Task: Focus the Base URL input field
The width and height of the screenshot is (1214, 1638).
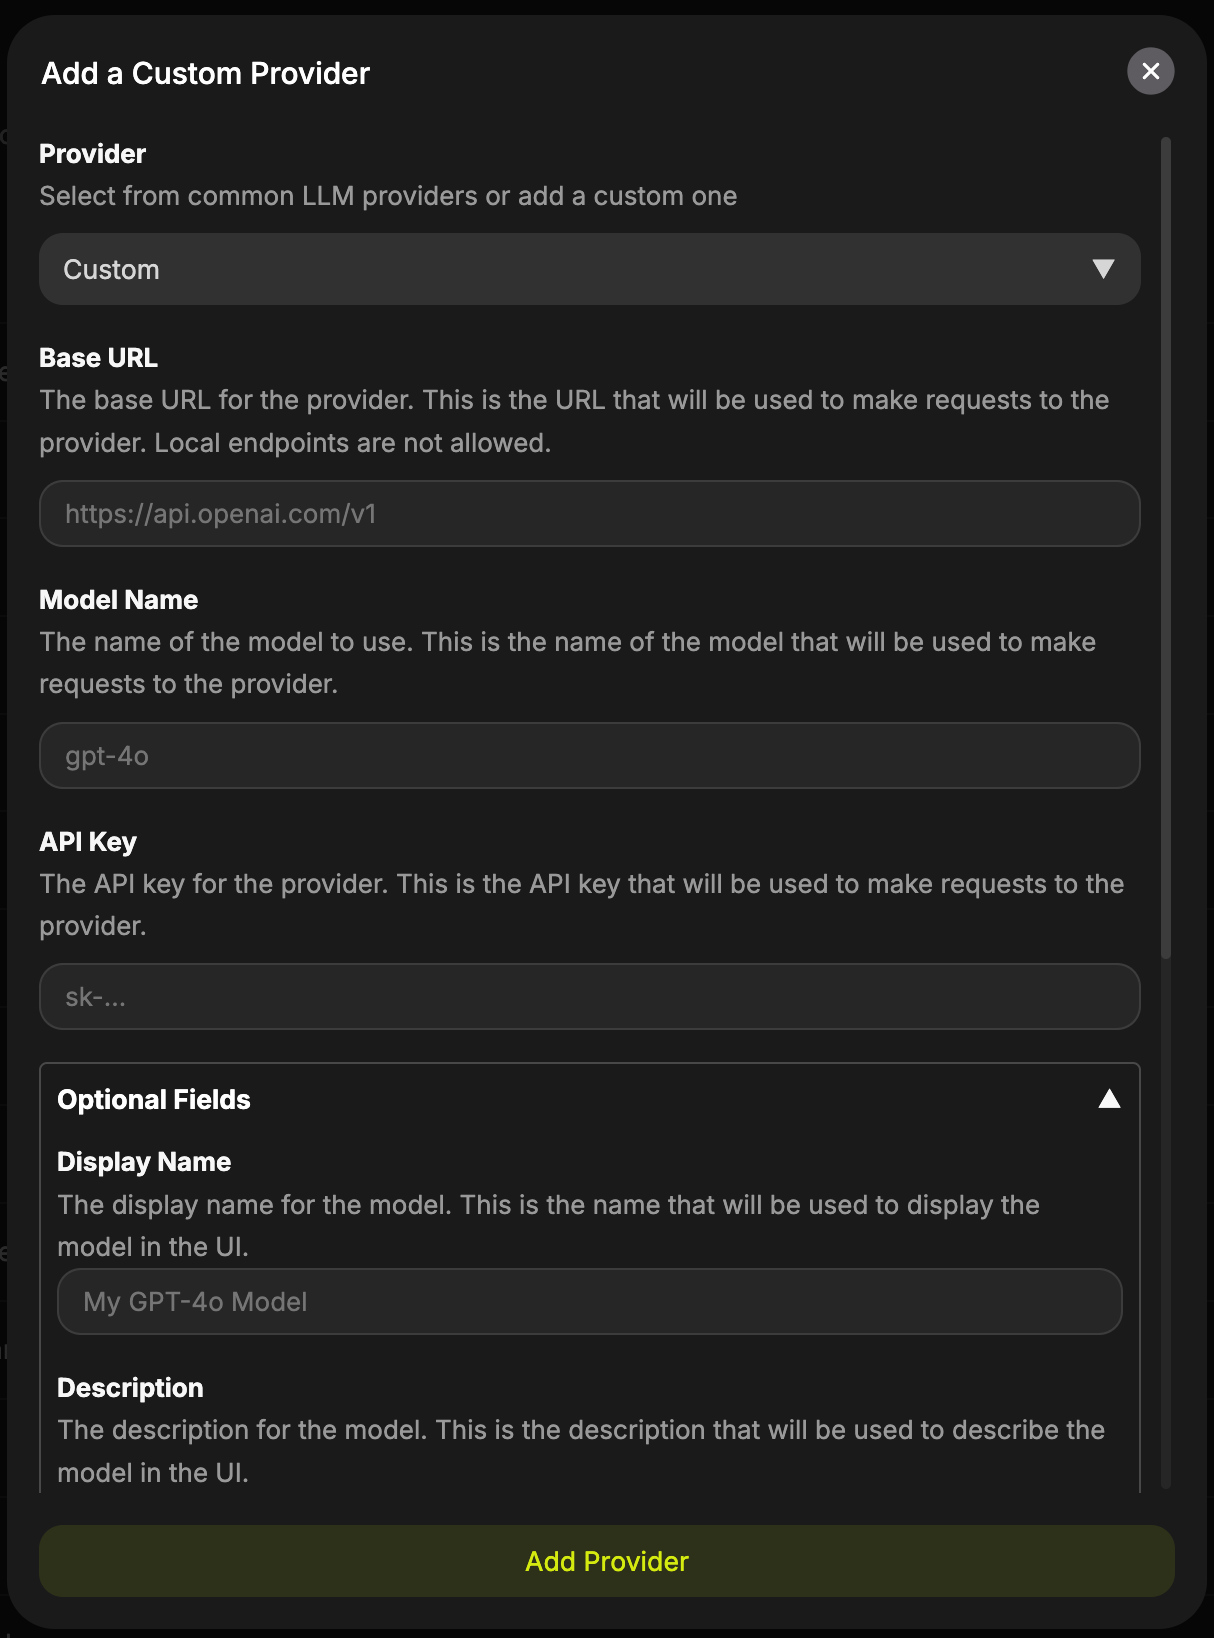Action: [x=588, y=514]
